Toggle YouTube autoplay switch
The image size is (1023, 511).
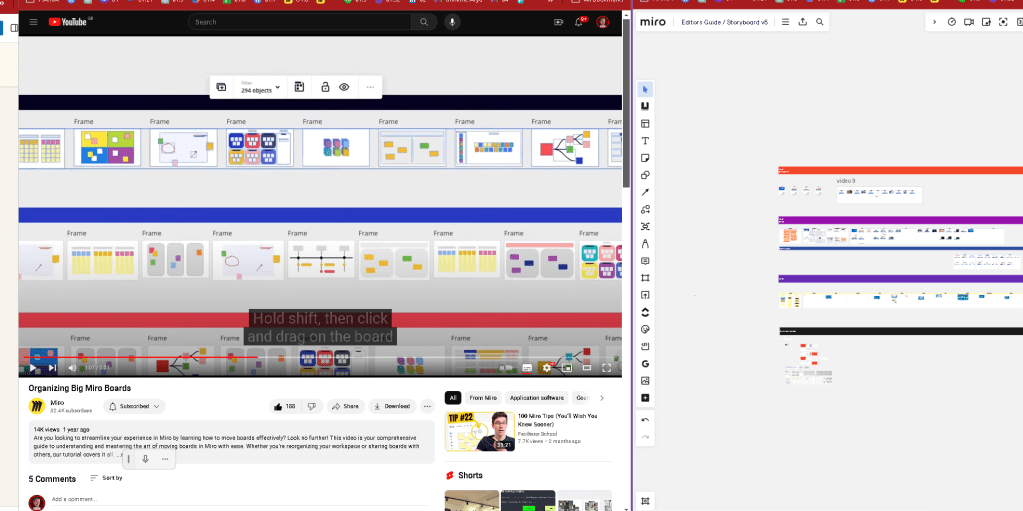point(506,368)
